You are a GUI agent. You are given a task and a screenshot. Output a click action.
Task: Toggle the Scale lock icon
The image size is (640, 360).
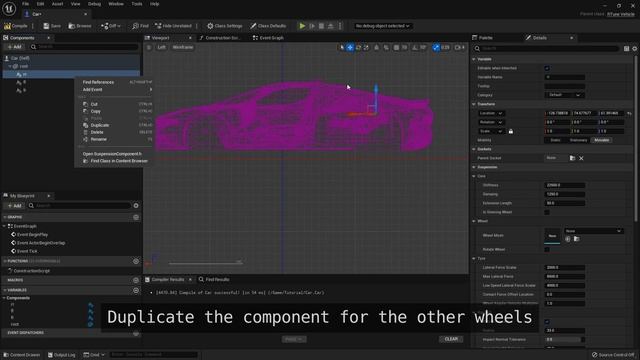[511, 131]
